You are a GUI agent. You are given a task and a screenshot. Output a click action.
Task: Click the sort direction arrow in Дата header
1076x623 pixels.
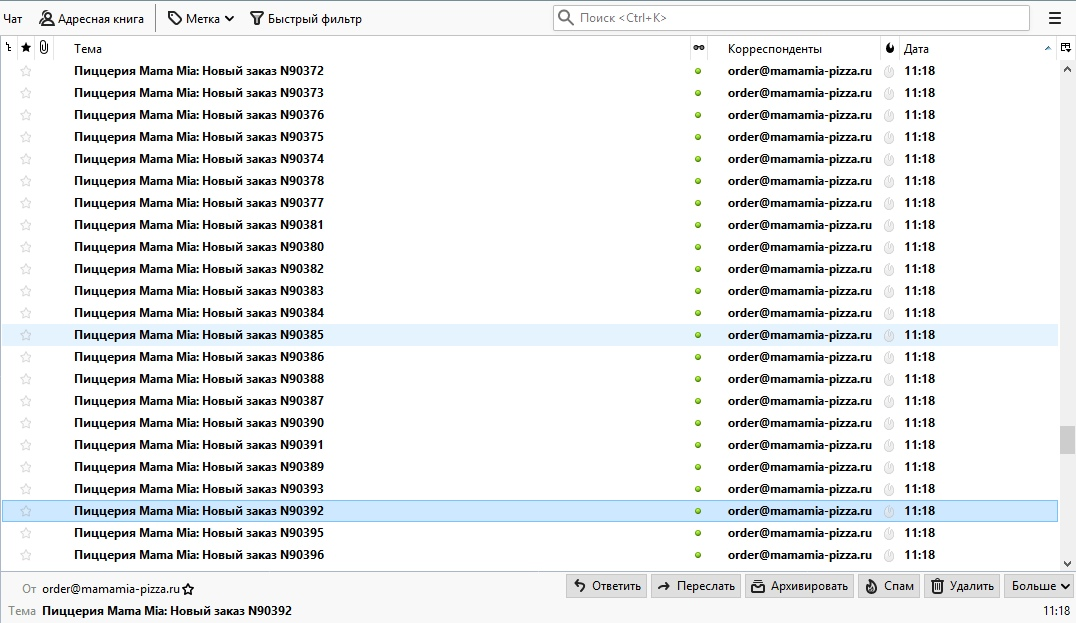1048,48
